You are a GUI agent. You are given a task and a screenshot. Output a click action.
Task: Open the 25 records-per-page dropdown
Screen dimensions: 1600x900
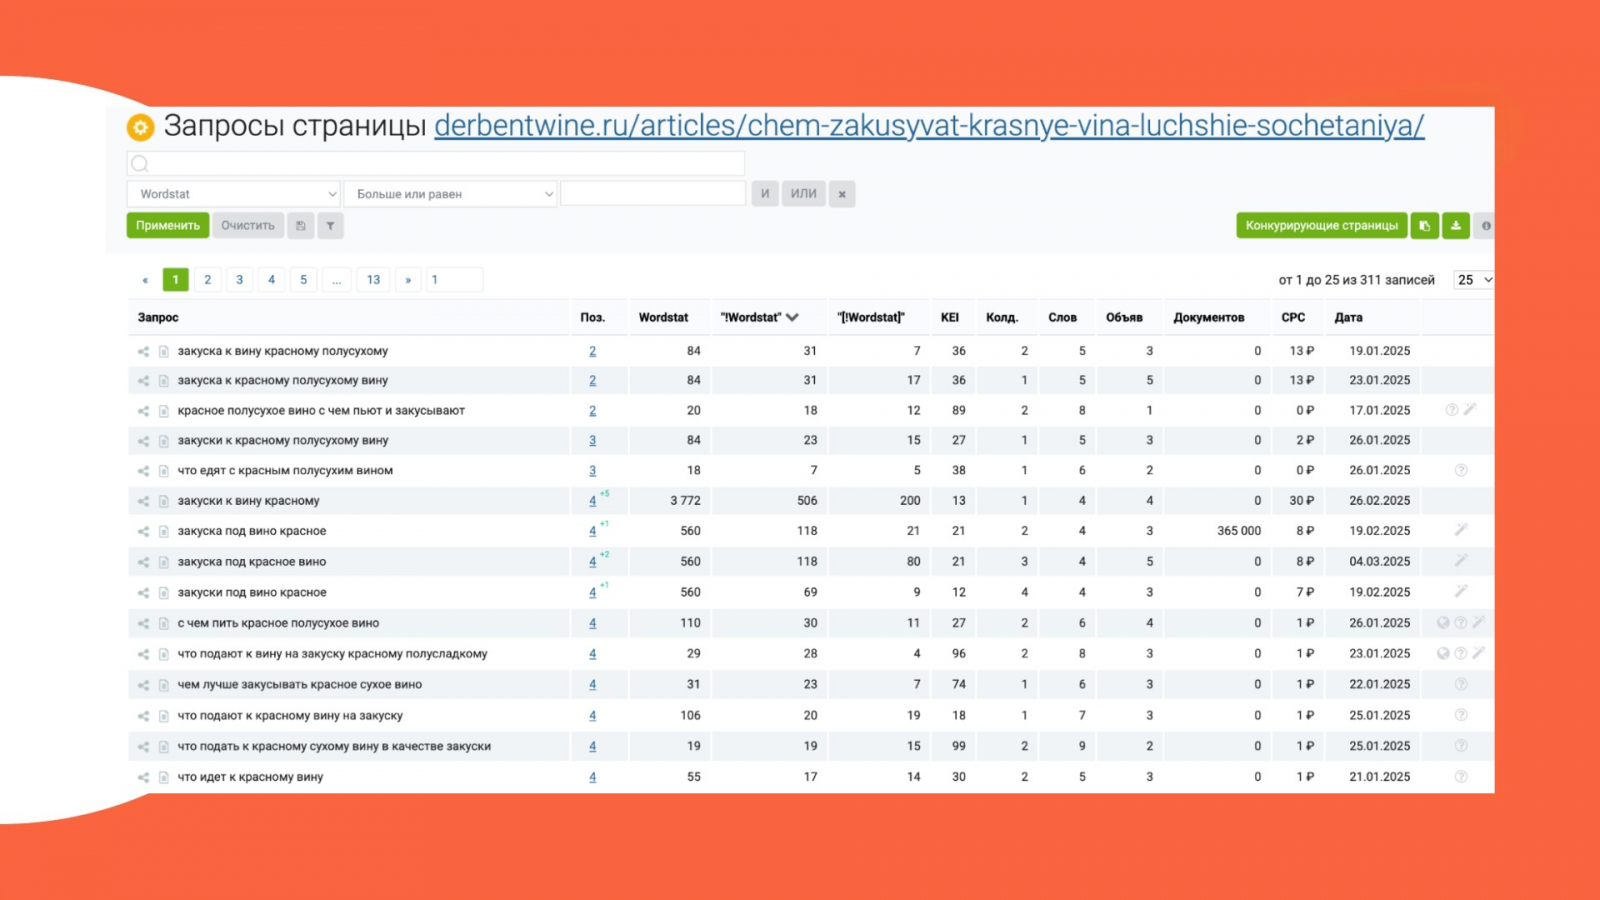(1473, 280)
